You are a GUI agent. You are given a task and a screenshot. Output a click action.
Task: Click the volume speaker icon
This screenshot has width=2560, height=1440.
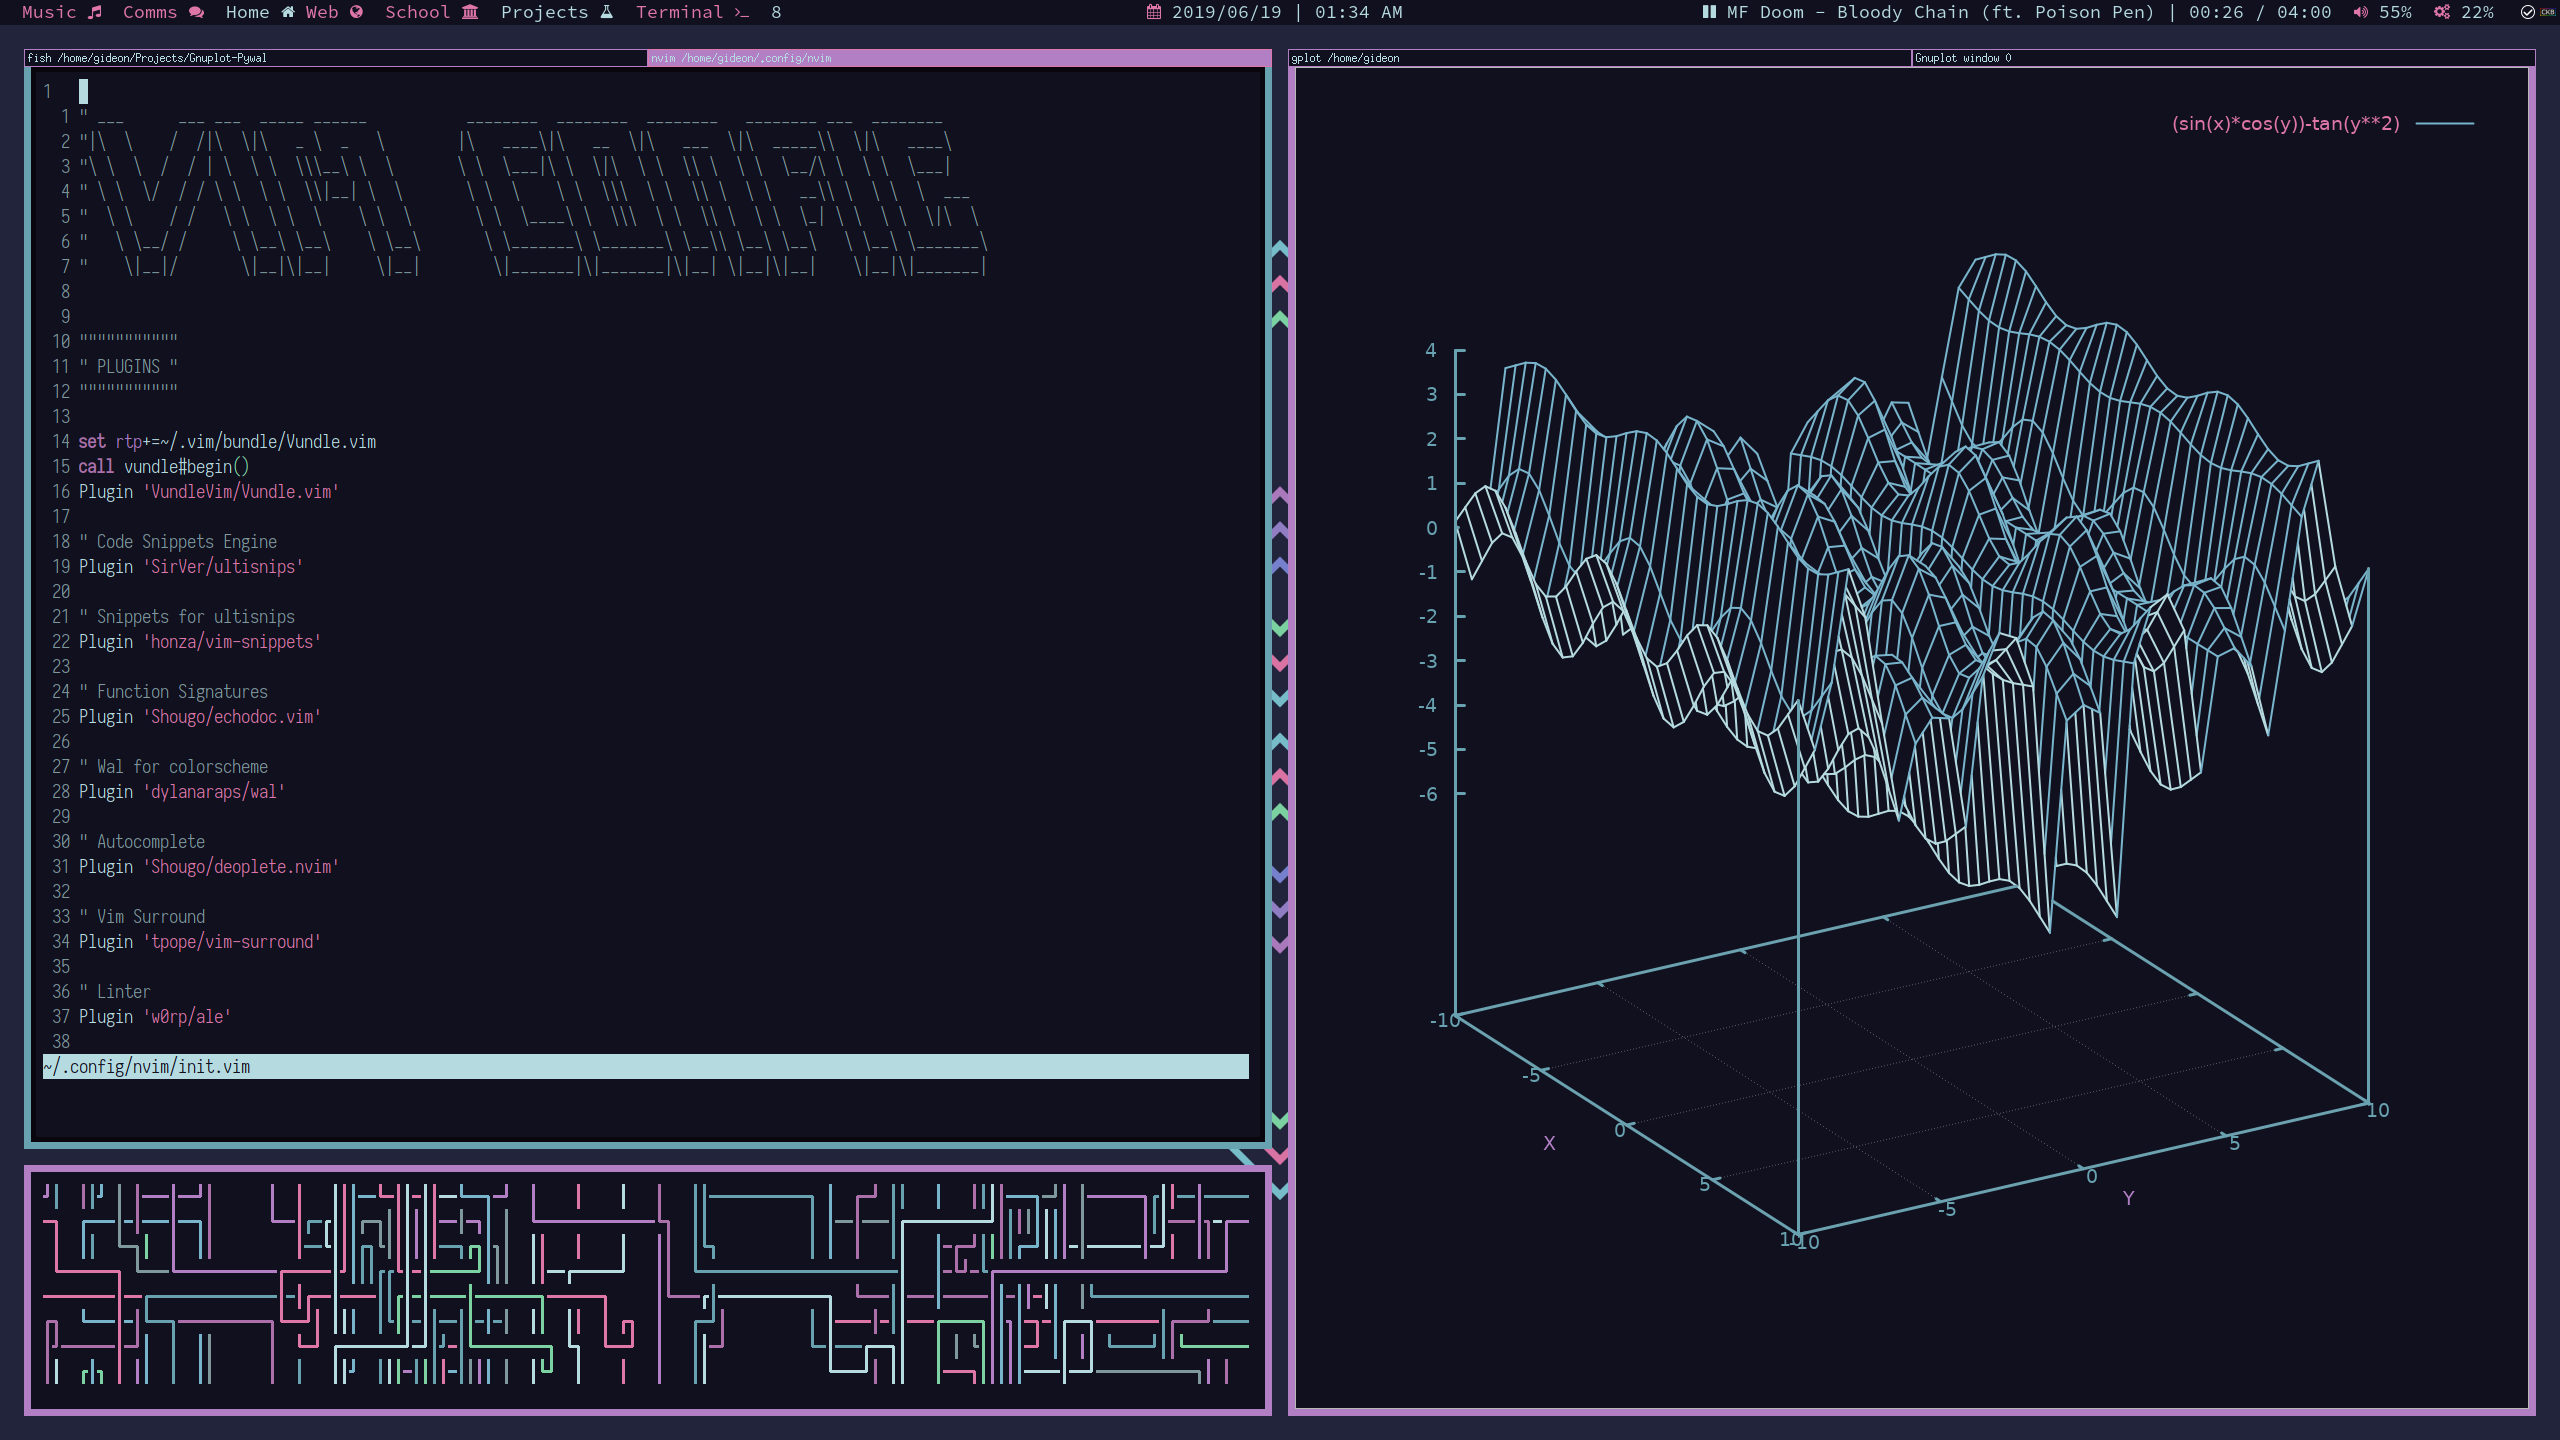(2360, 12)
